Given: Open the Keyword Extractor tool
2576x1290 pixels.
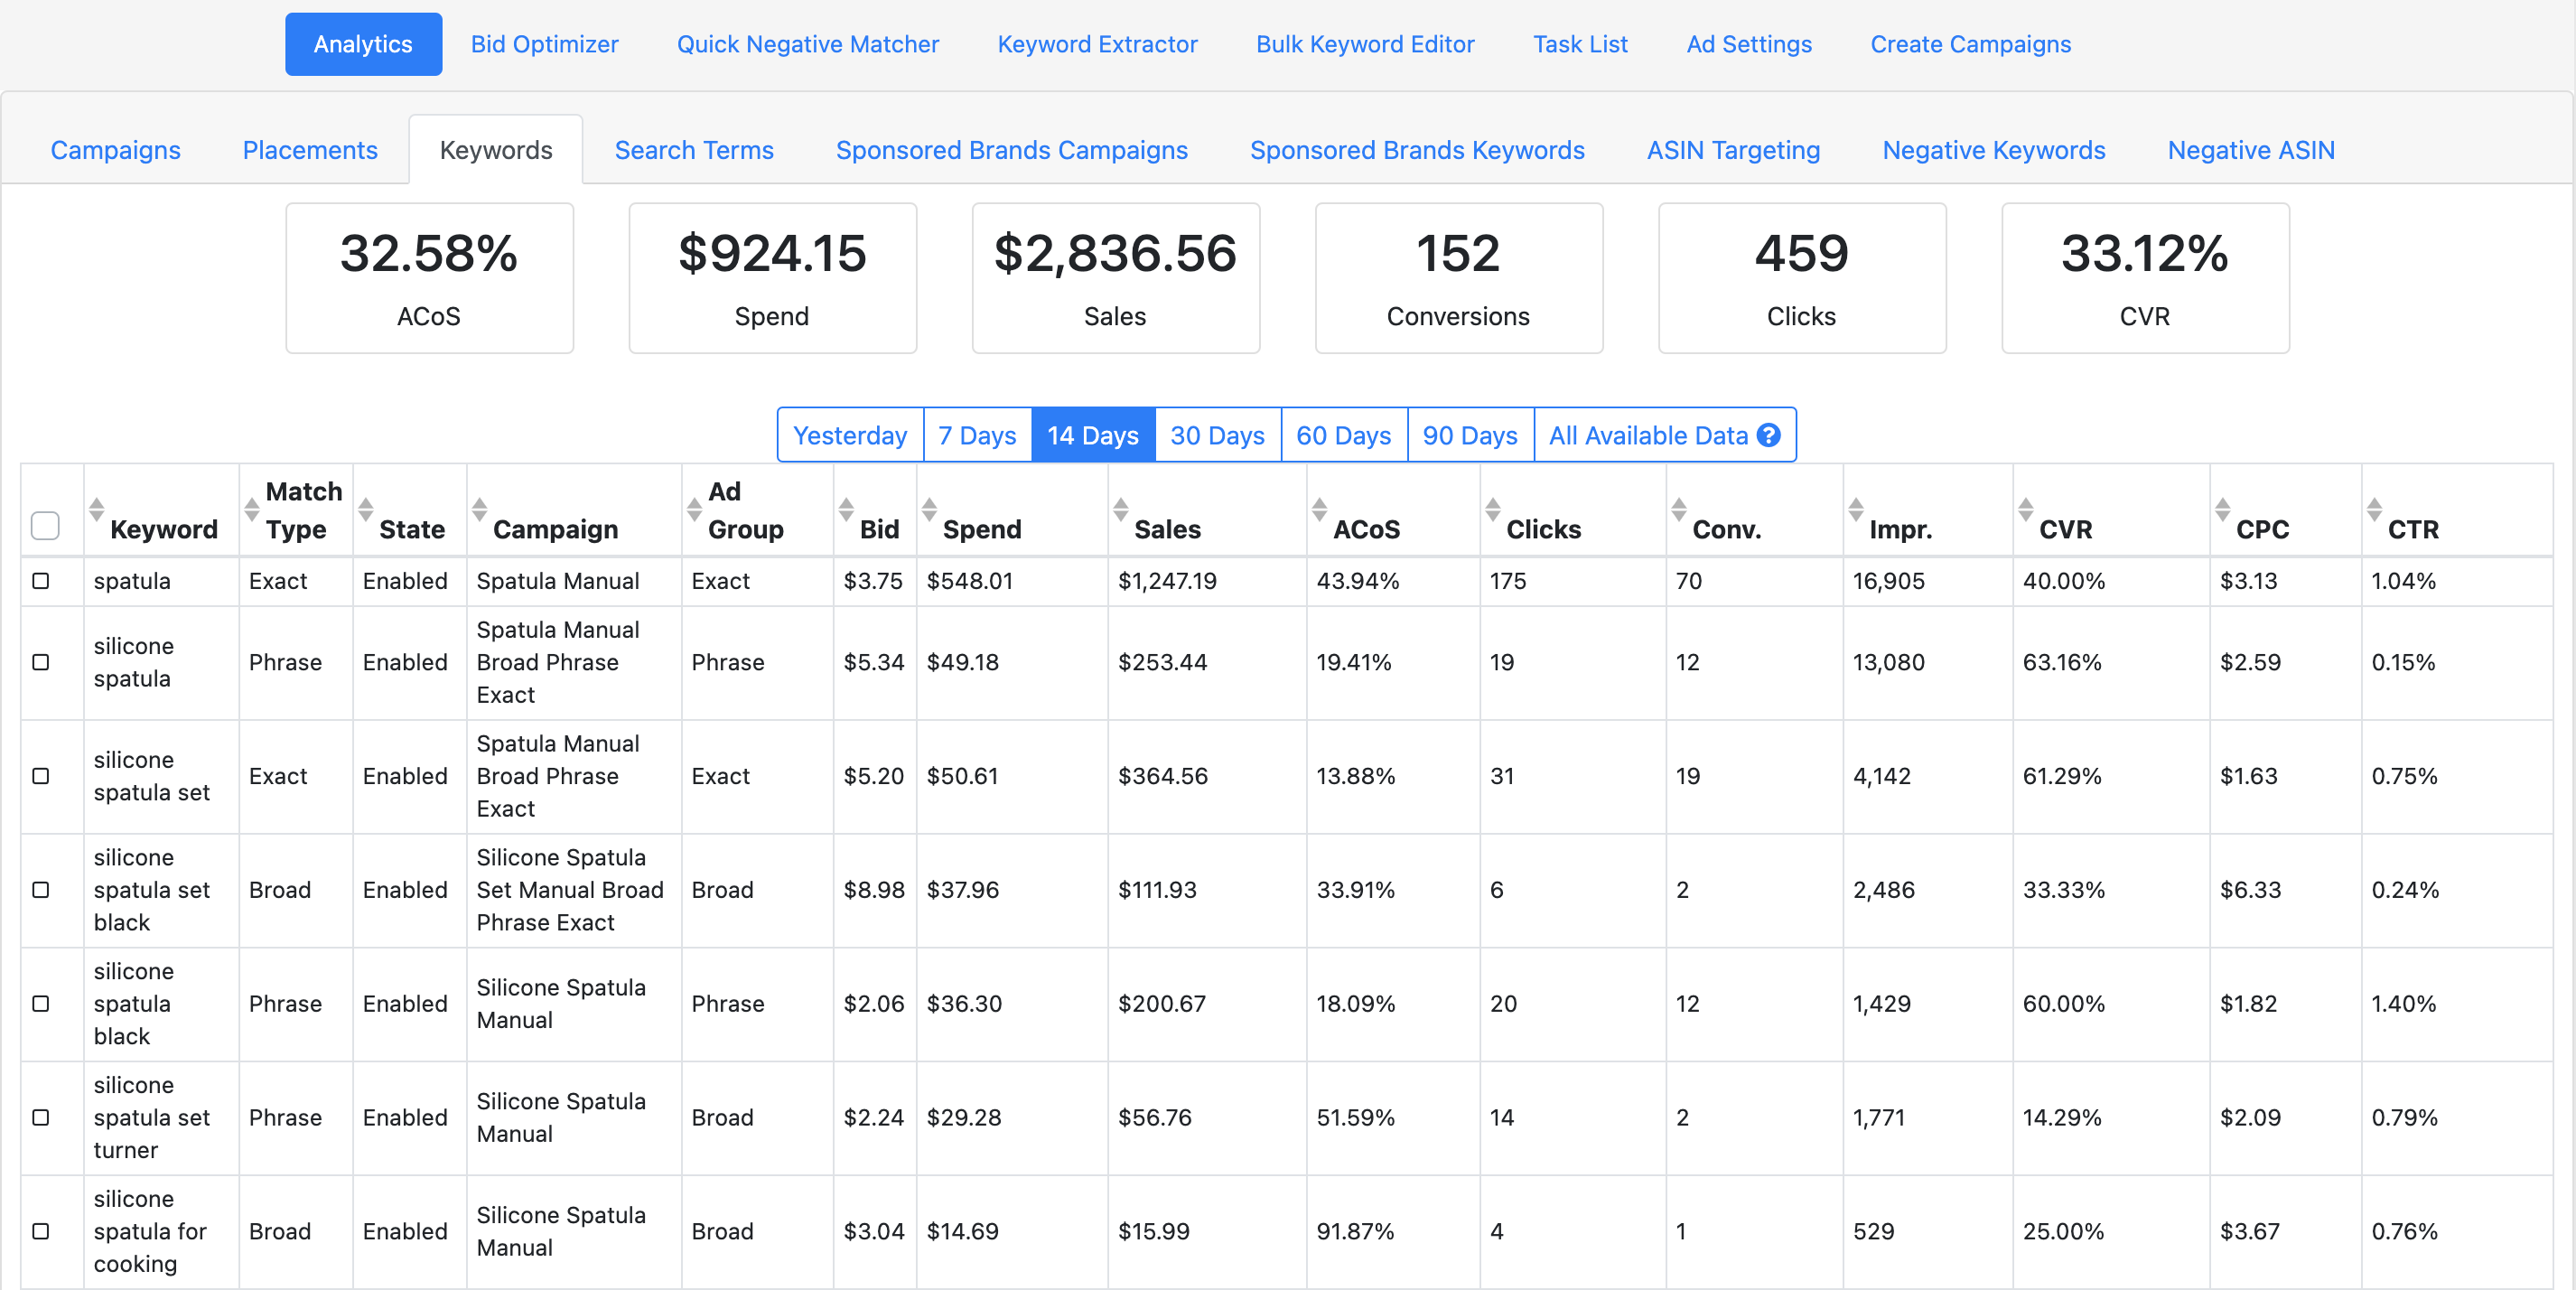Looking at the screenshot, I should tap(1097, 44).
